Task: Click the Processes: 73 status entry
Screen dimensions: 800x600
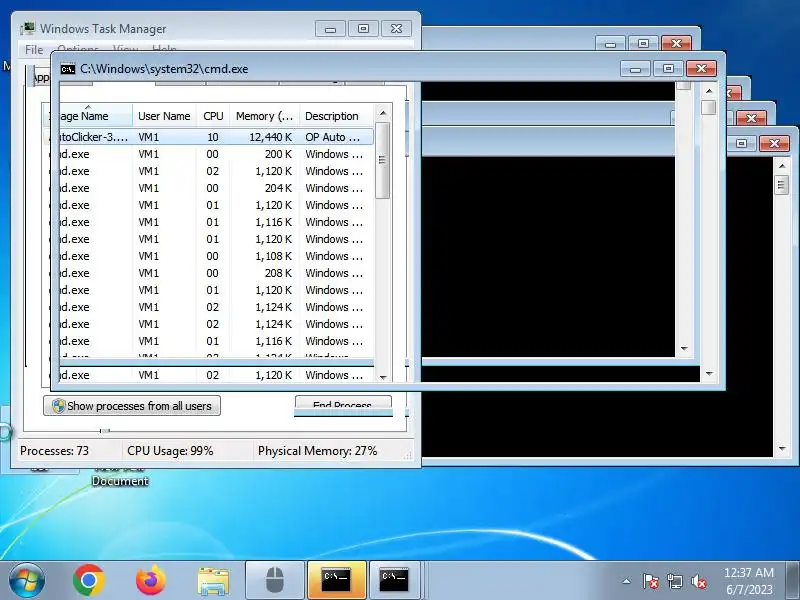Action: click(x=55, y=451)
